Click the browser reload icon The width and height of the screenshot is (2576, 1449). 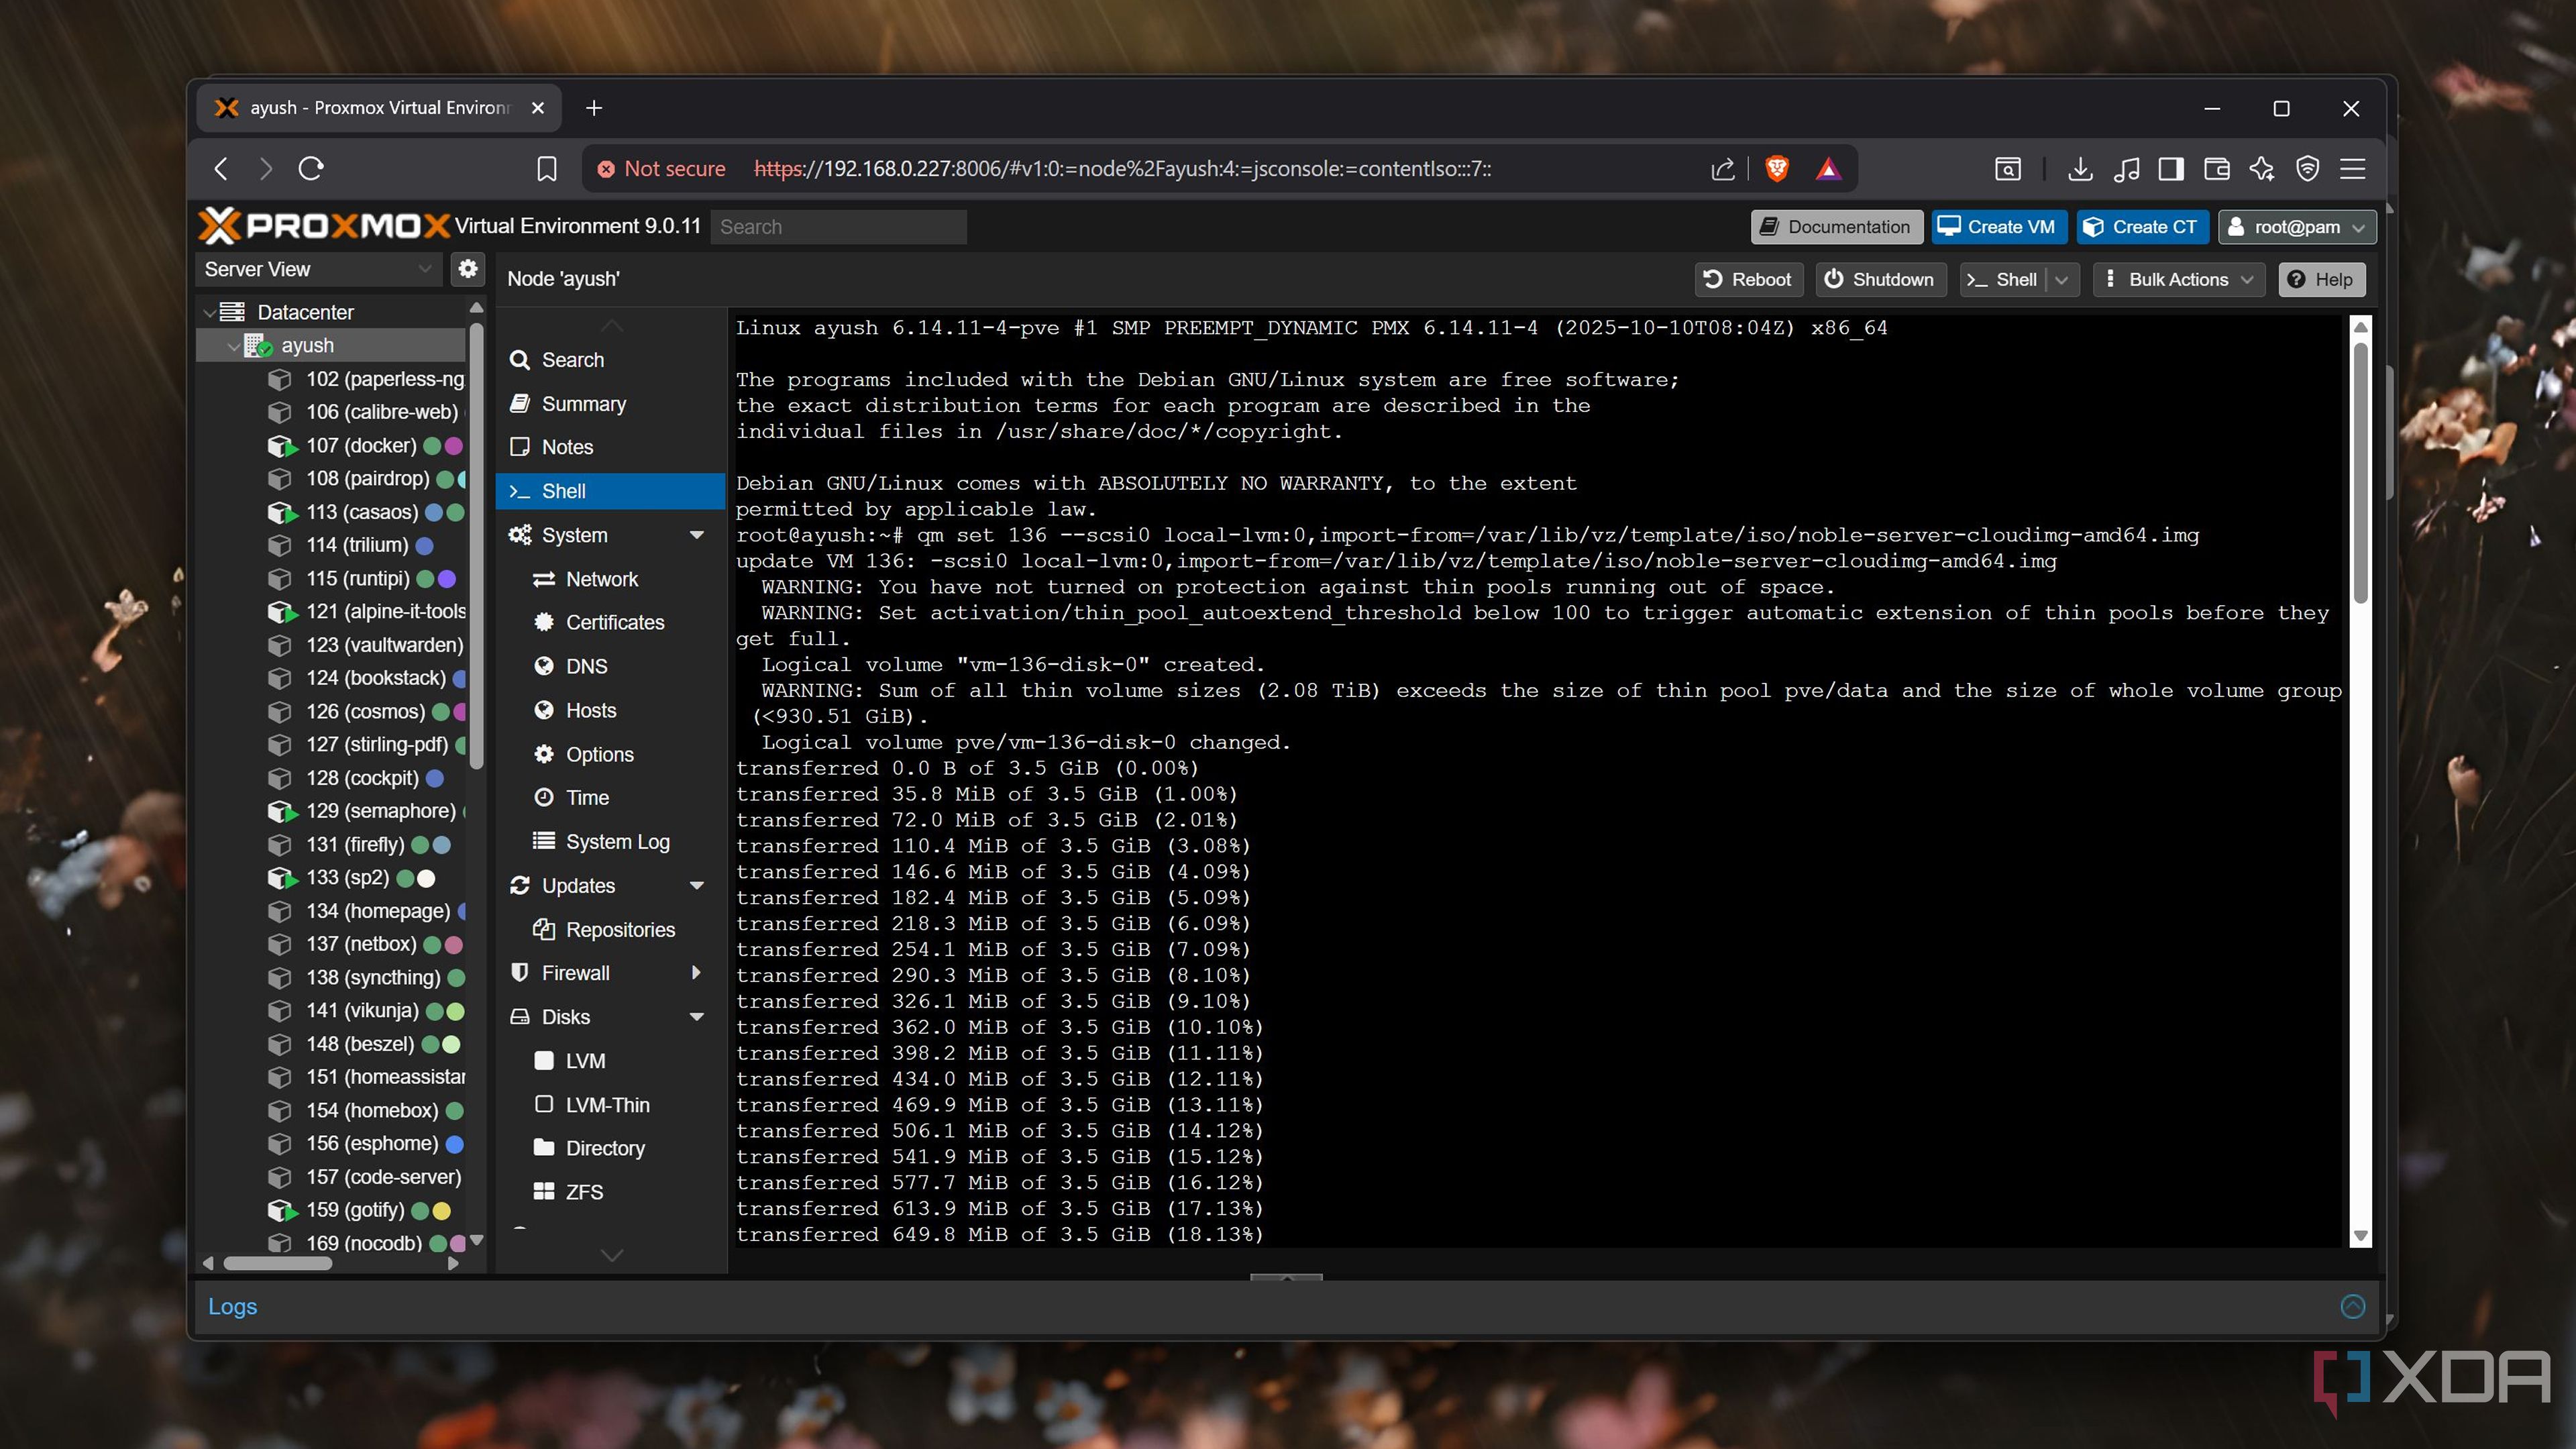(311, 169)
